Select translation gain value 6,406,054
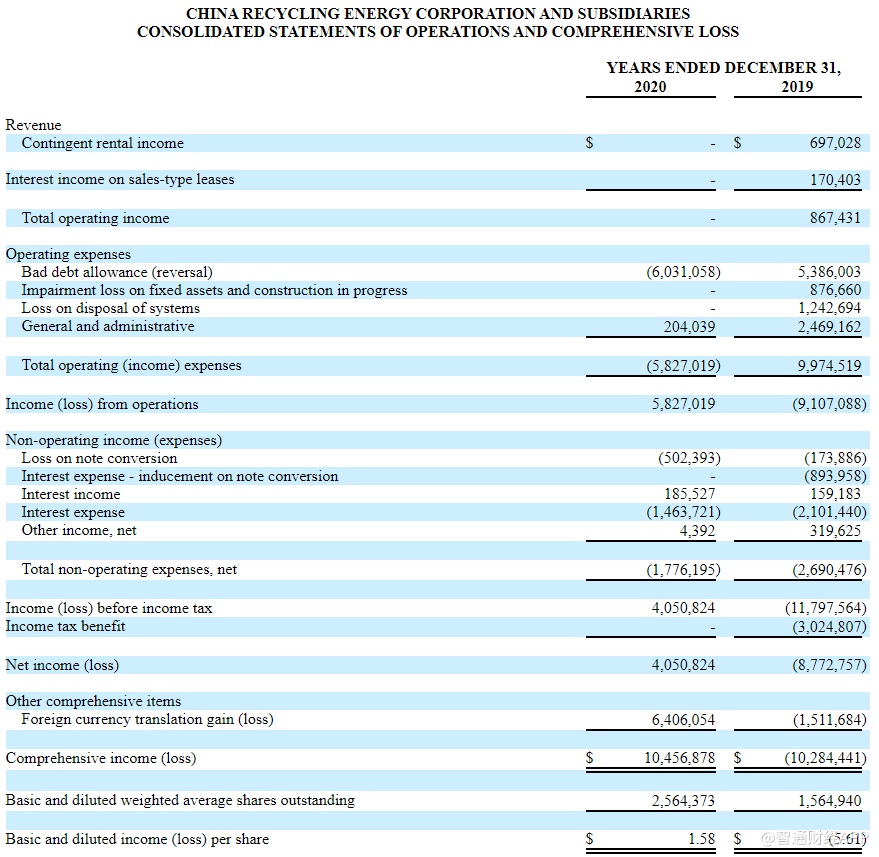Screen dimensions: 879x857 pos(683,720)
